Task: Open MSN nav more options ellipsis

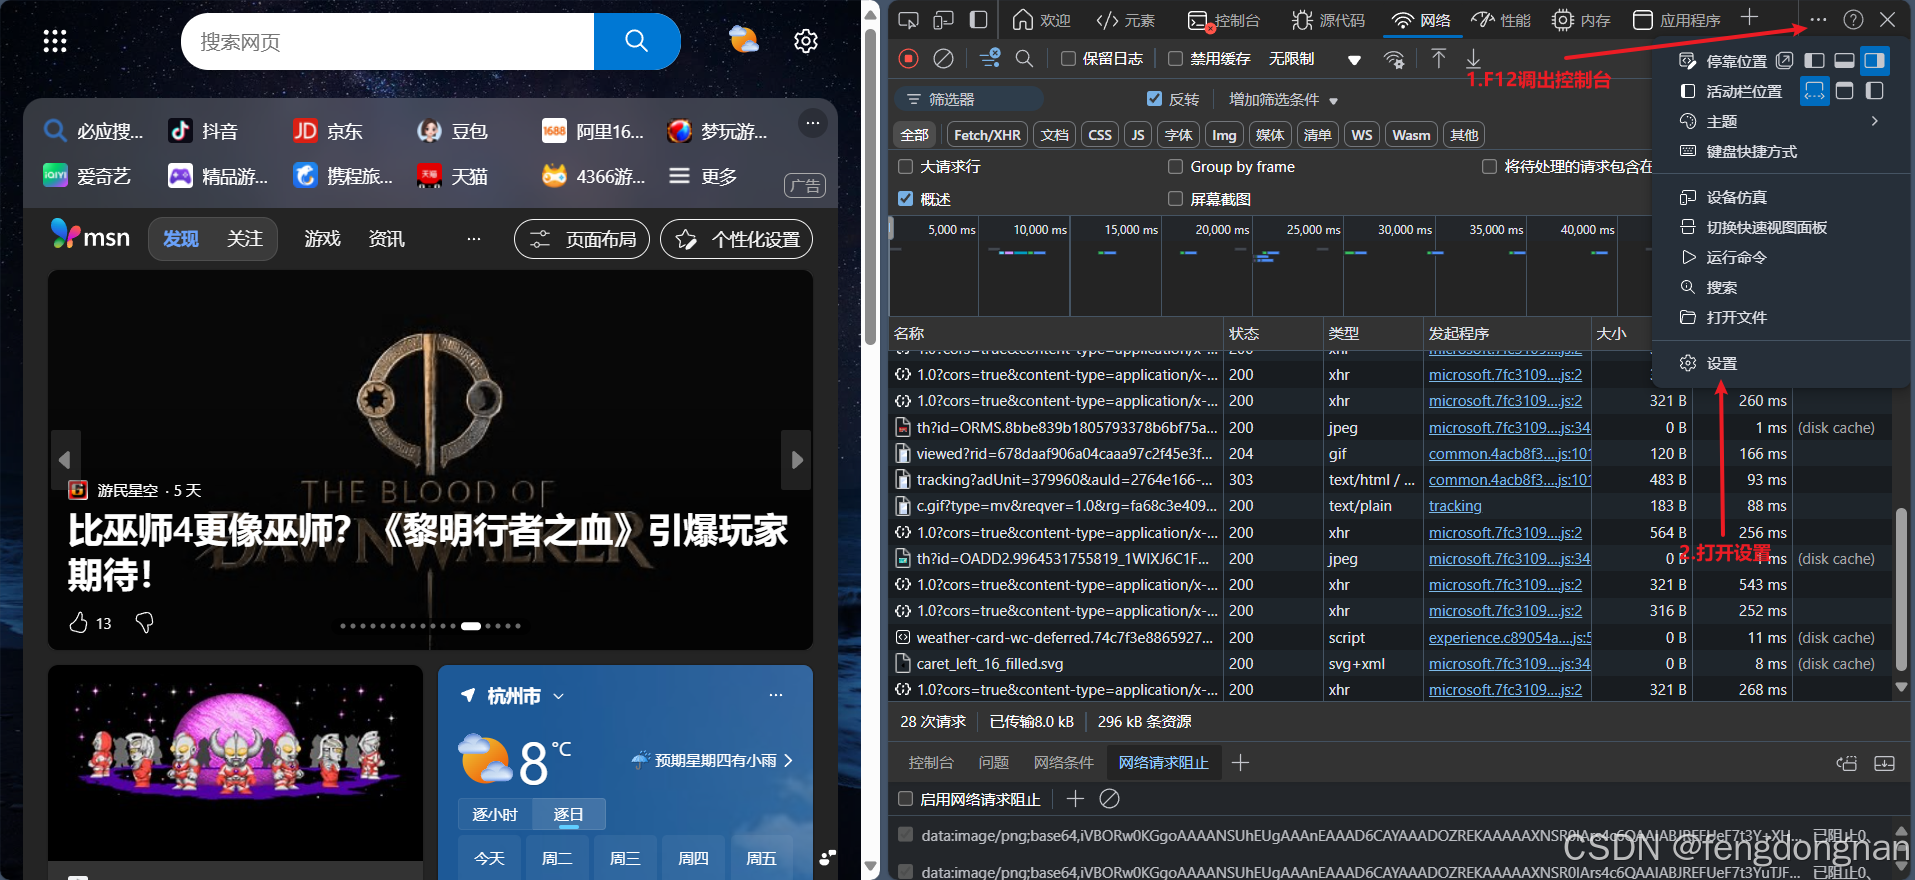Action: click(474, 239)
